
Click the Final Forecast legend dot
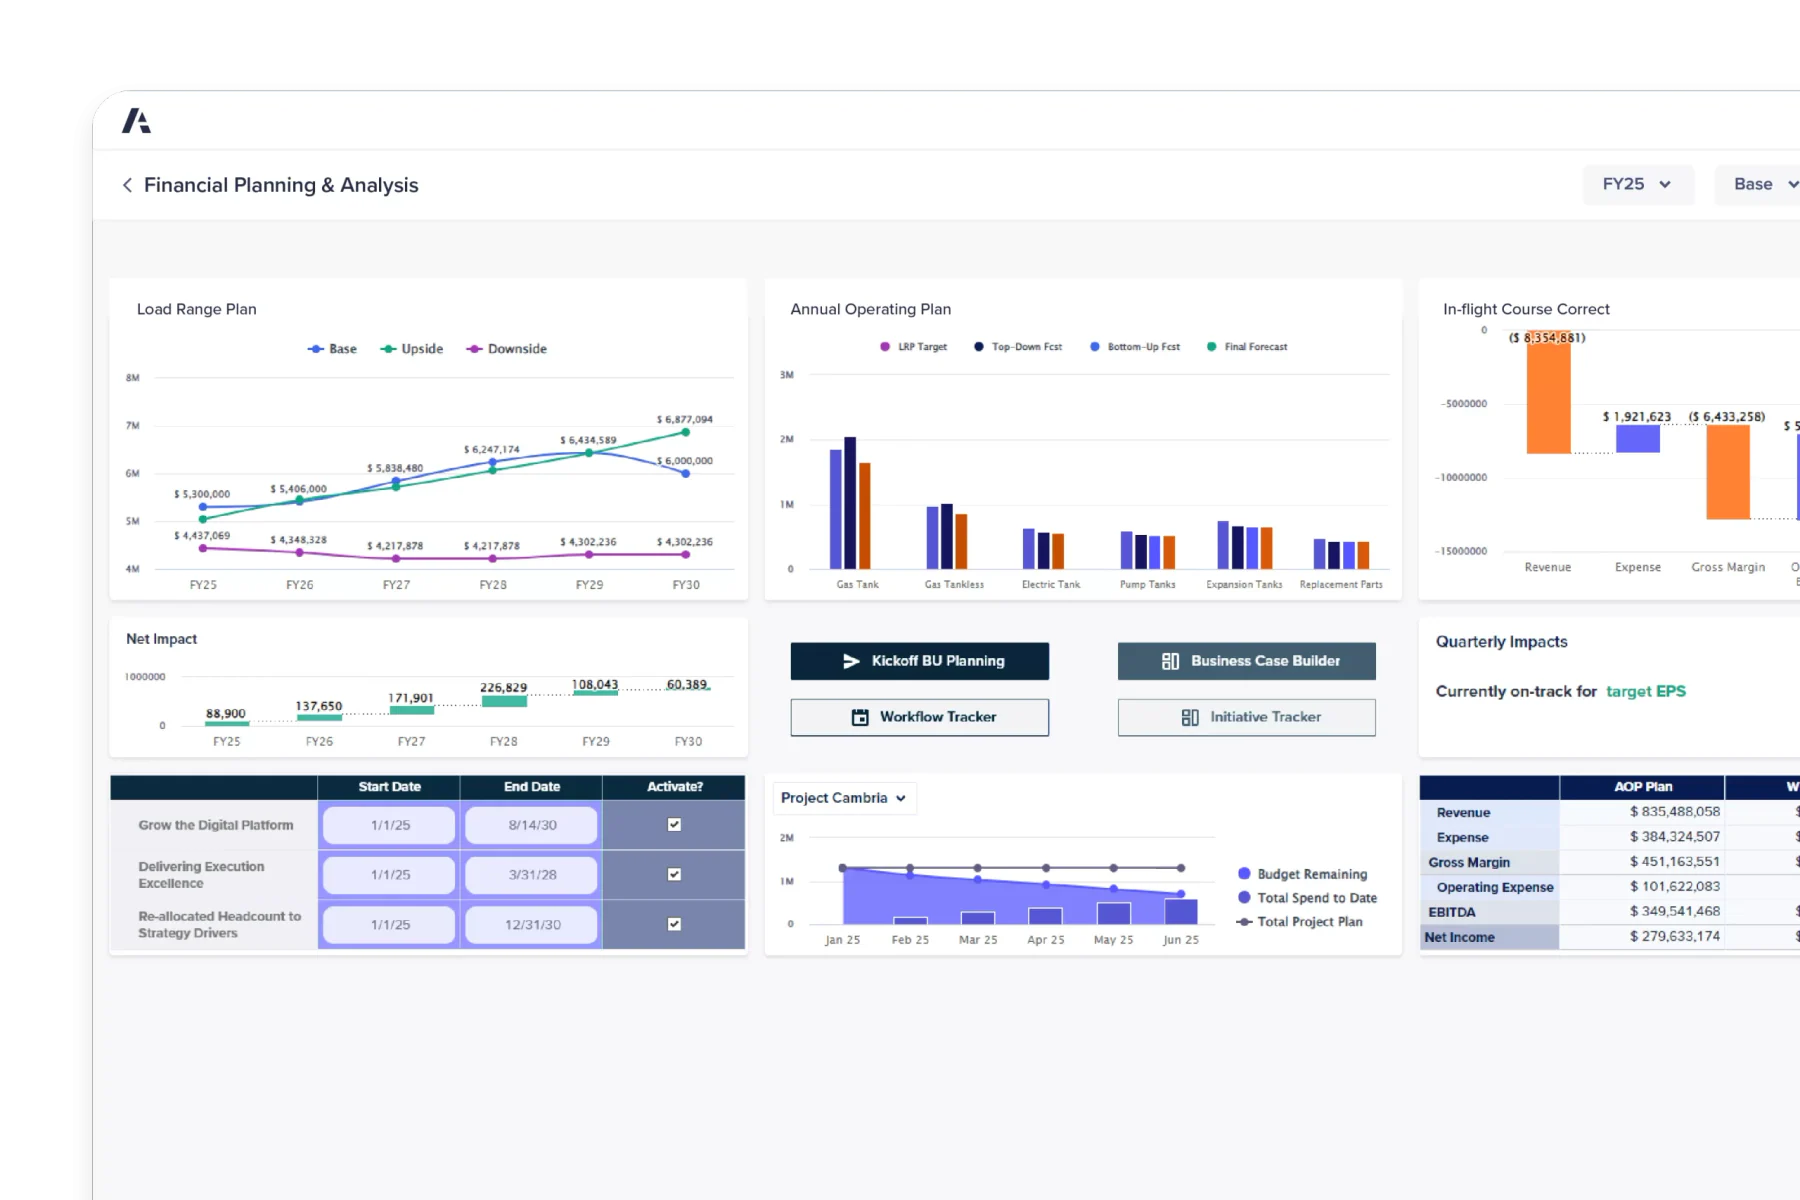point(1212,347)
